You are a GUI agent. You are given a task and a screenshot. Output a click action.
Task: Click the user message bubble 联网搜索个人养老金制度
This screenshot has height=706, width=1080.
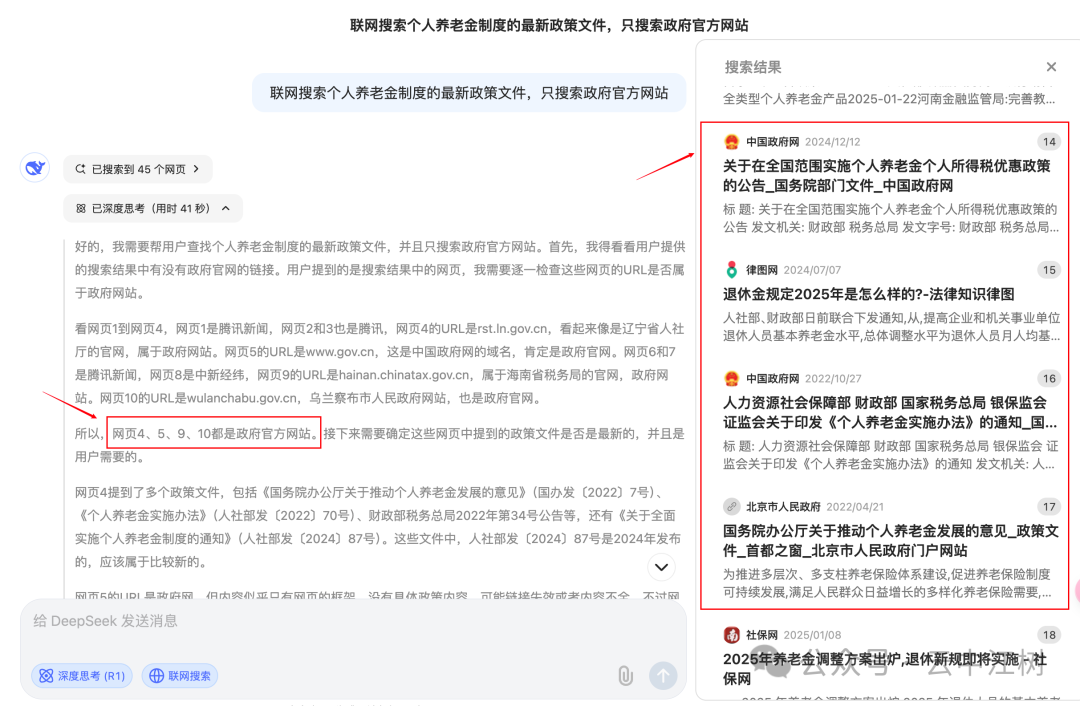pyautogui.click(x=469, y=93)
